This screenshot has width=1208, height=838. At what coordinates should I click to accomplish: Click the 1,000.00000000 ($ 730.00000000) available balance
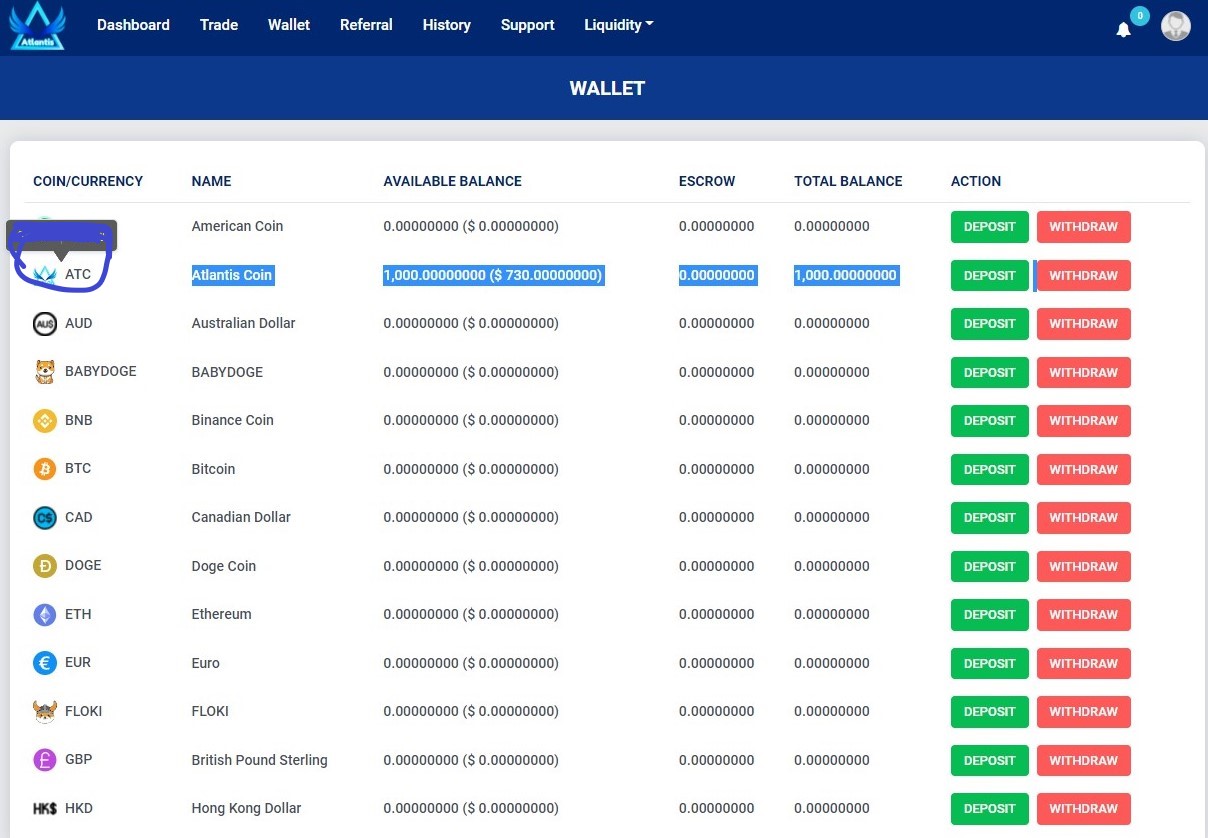pyautogui.click(x=493, y=275)
